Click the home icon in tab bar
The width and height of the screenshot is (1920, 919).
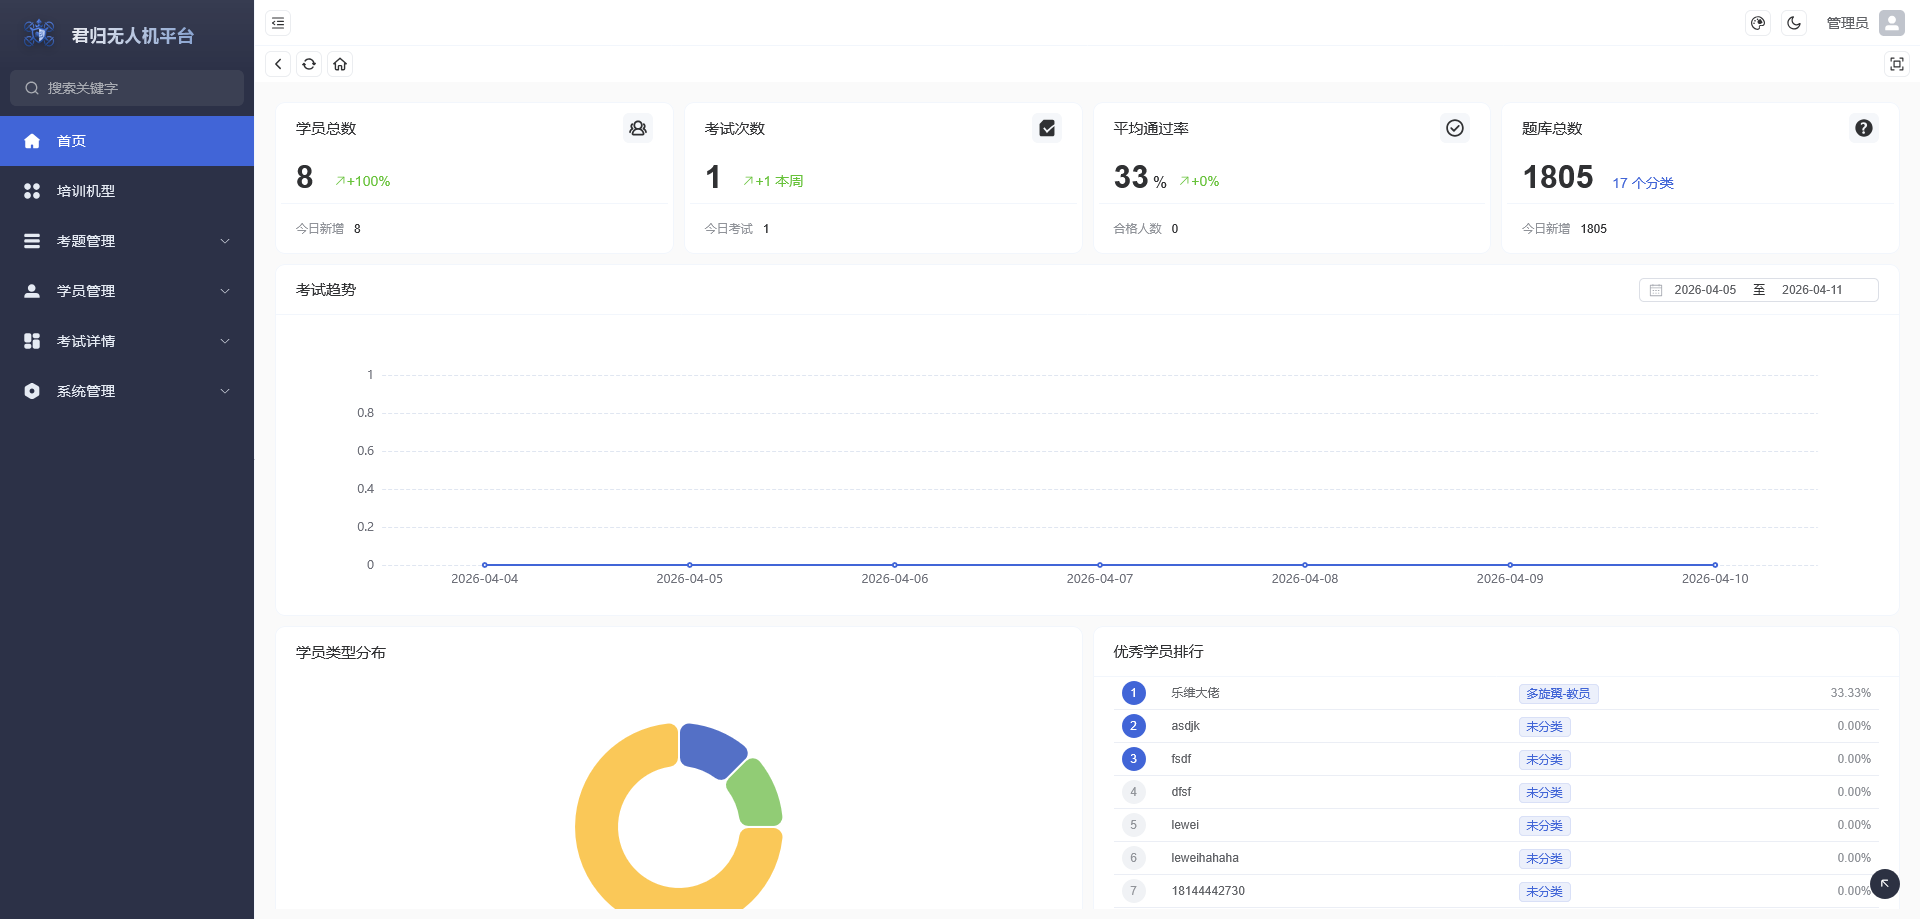tap(340, 64)
